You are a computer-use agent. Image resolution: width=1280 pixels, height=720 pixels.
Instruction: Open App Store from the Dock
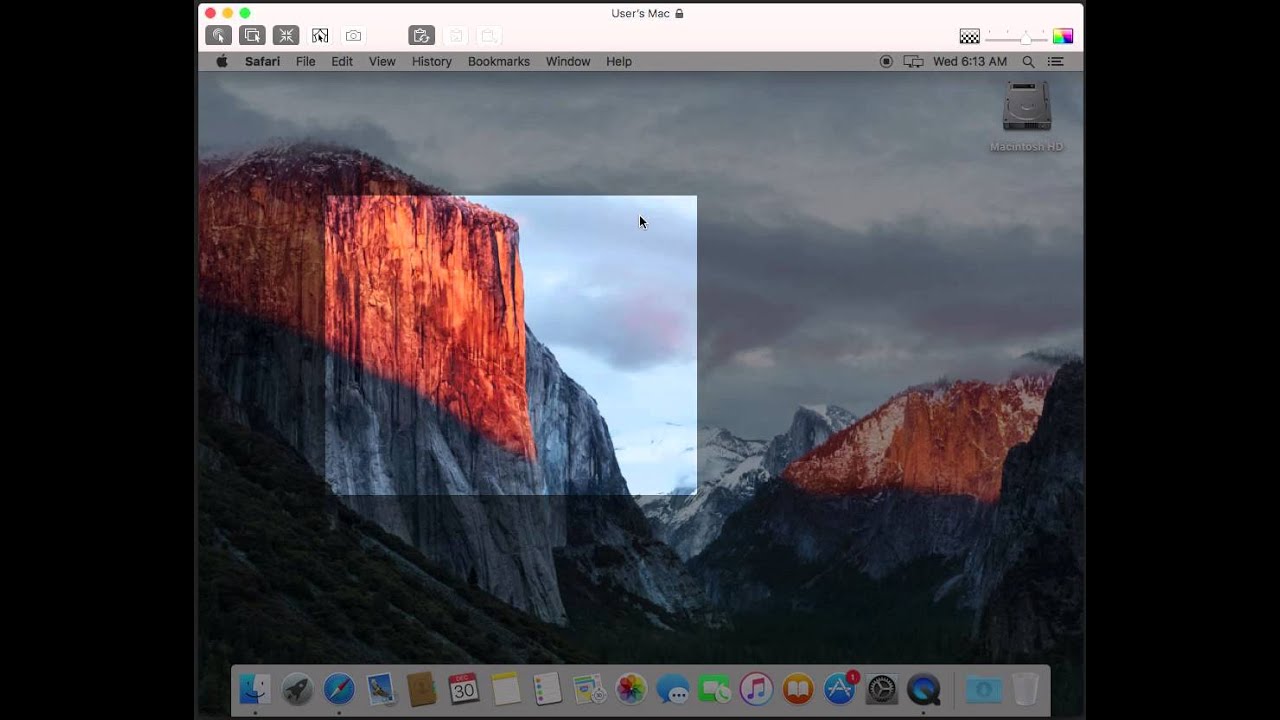pos(840,689)
